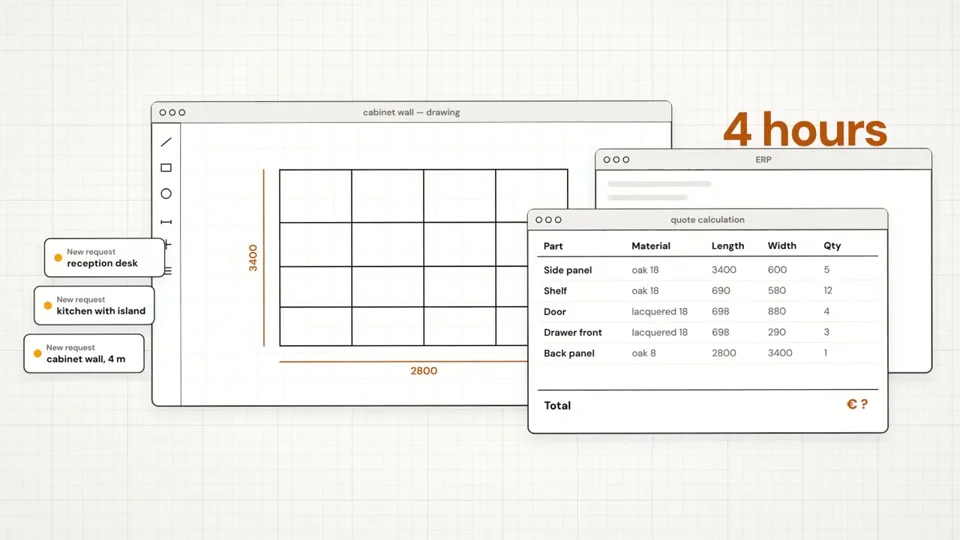Click the Side panel length value 3400

724,270
